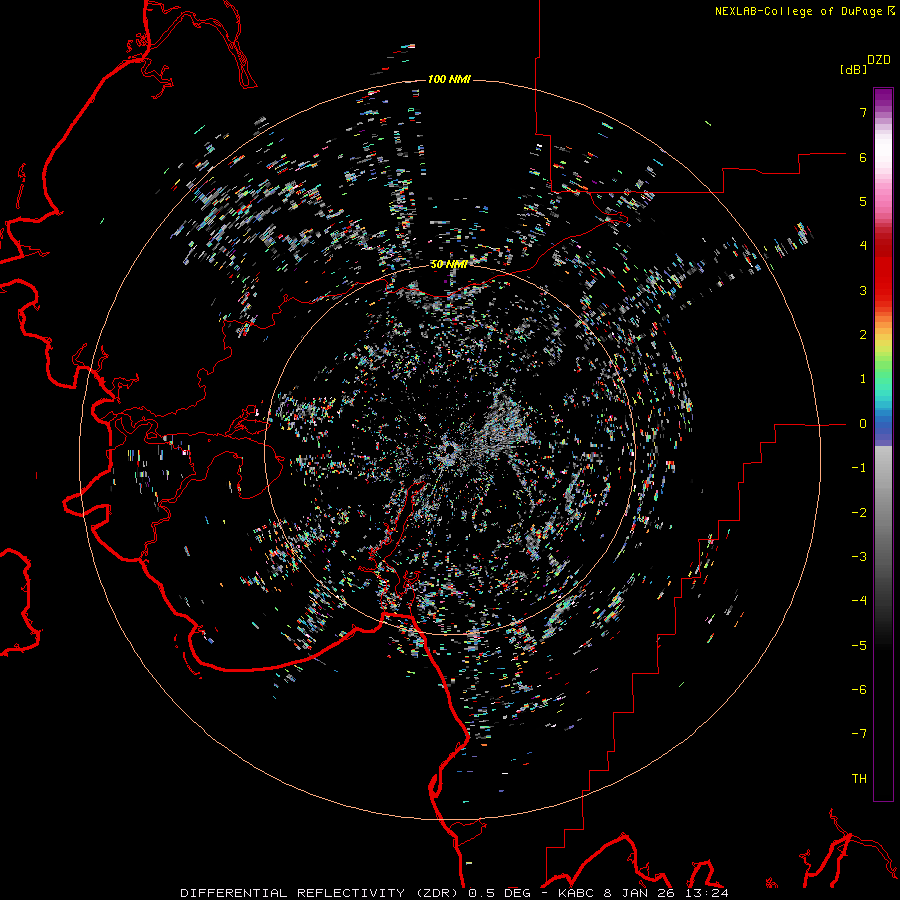Click the -4 value on color scale
This screenshot has height=900, width=900.
coord(859,601)
